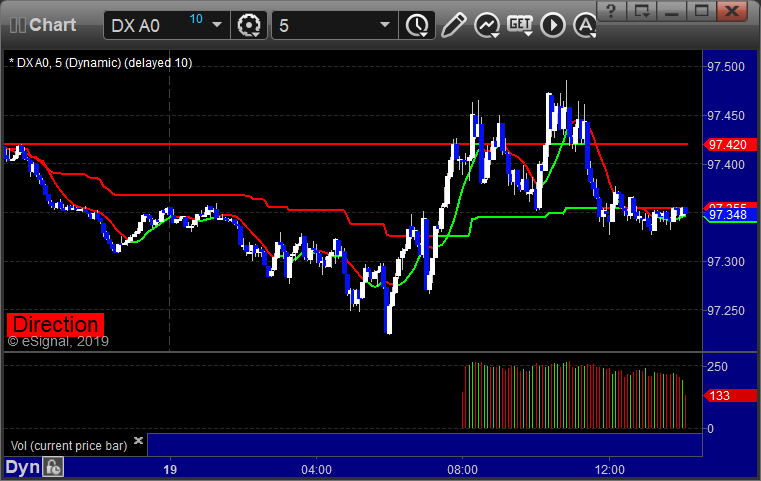761x481 pixels.
Task: Click the GET download icon
Action: click(x=520, y=25)
